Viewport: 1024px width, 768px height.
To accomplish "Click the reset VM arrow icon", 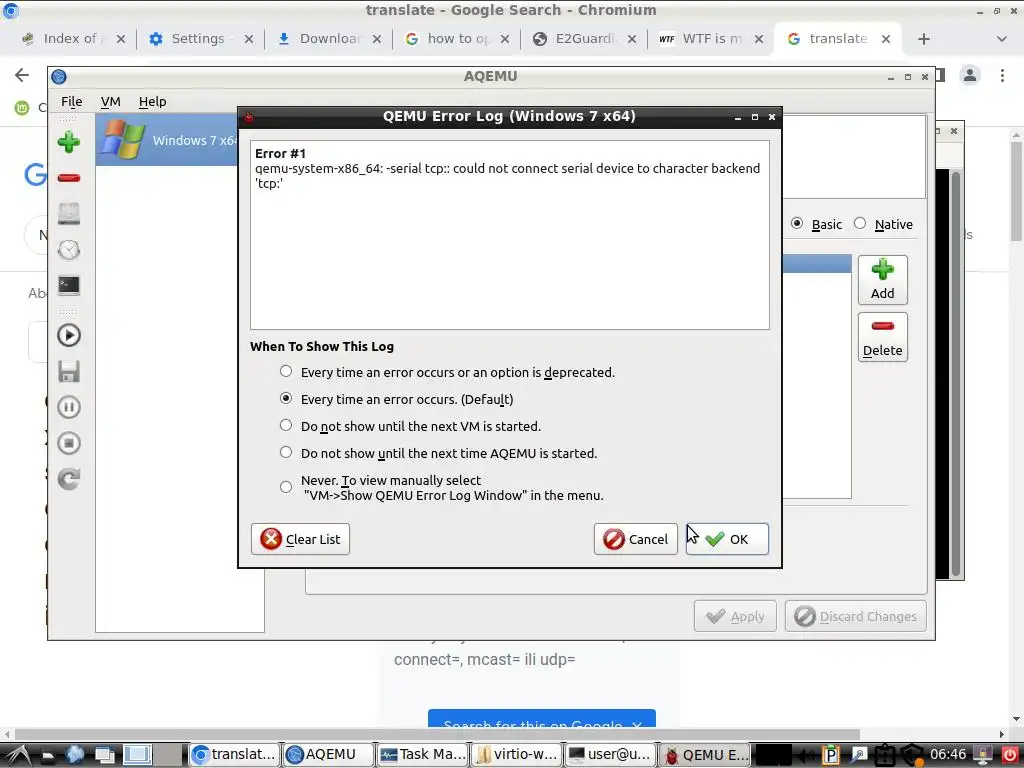I will click(x=69, y=479).
